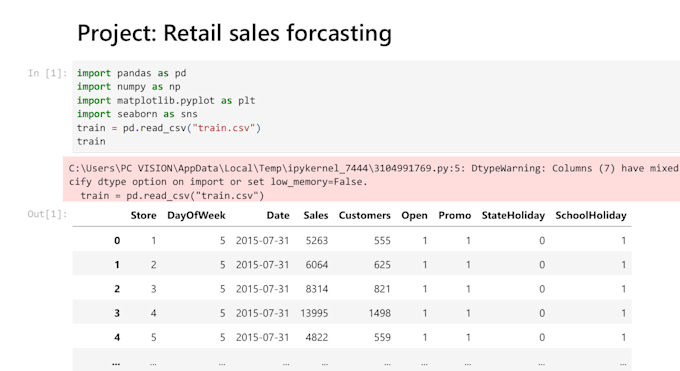
Task: Click the Open column header
Action: 414,215
